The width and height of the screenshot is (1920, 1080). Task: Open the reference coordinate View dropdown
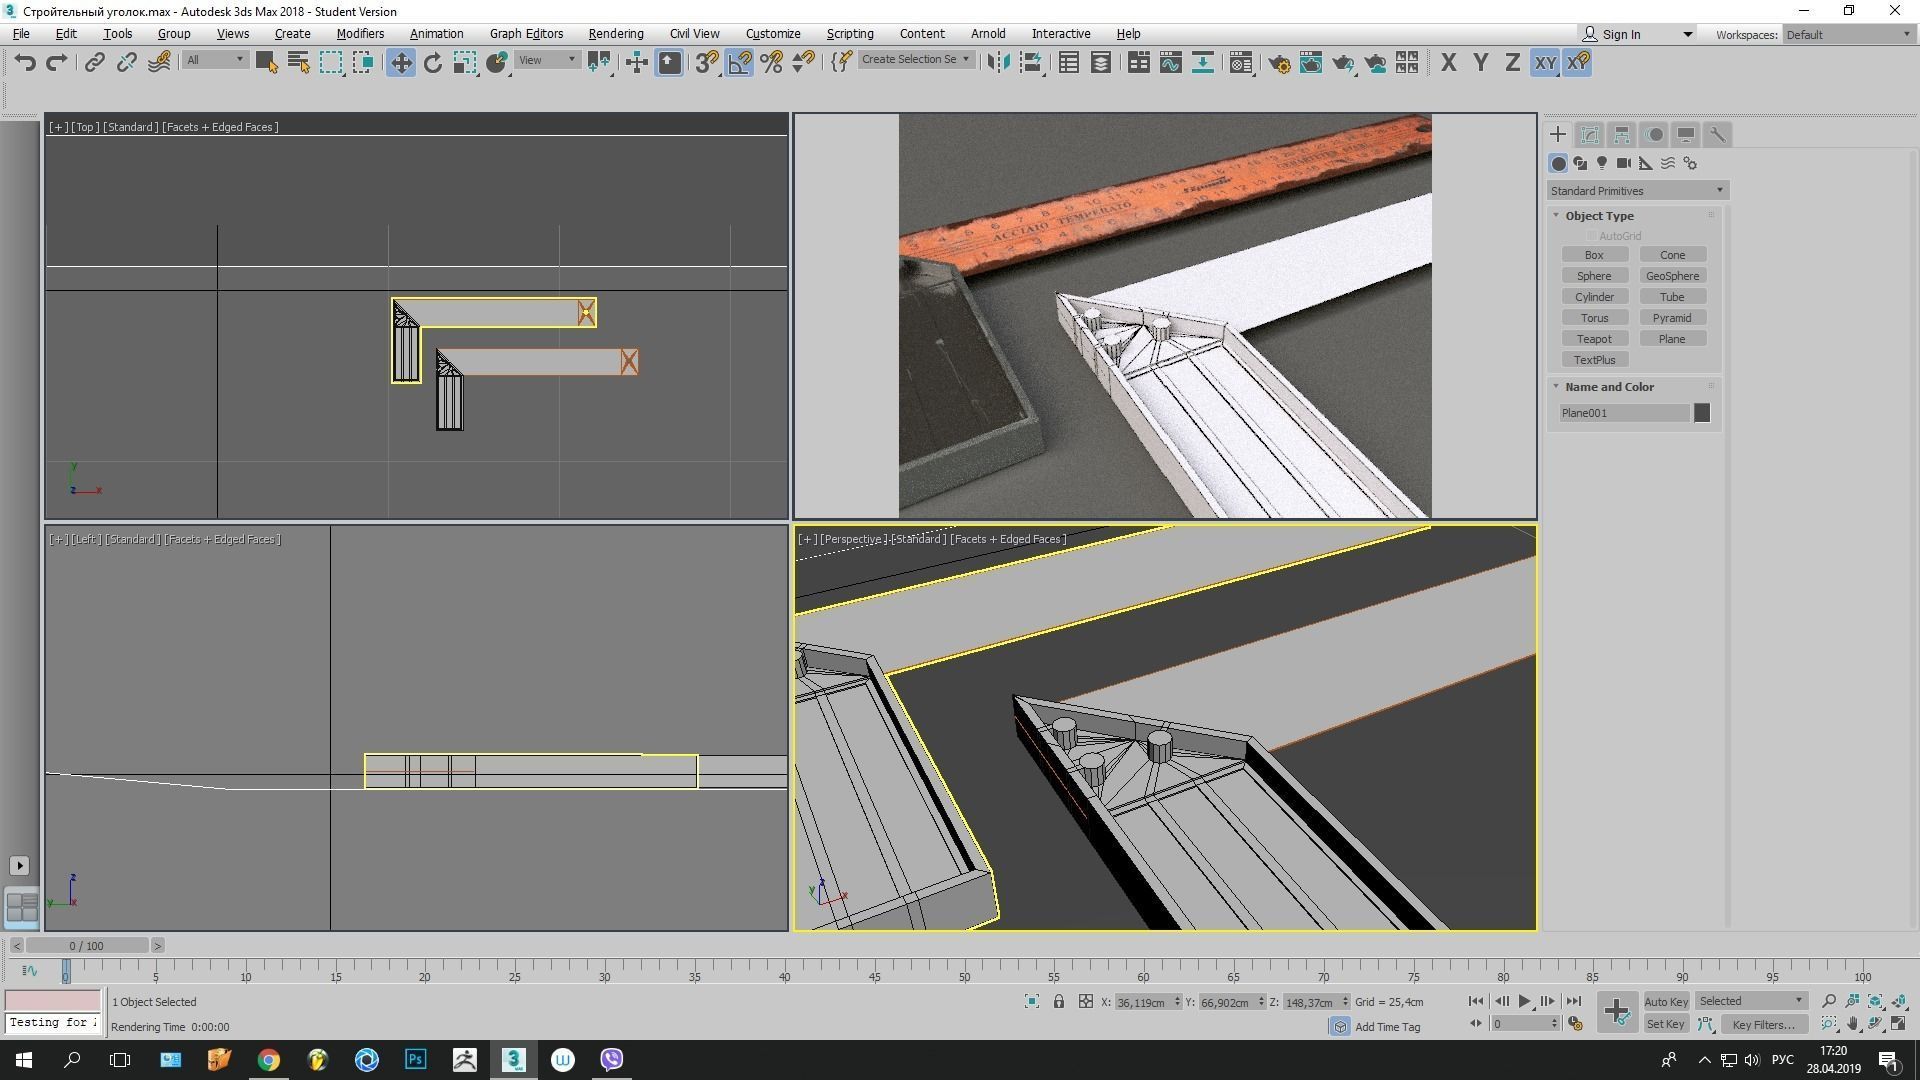pos(547,60)
